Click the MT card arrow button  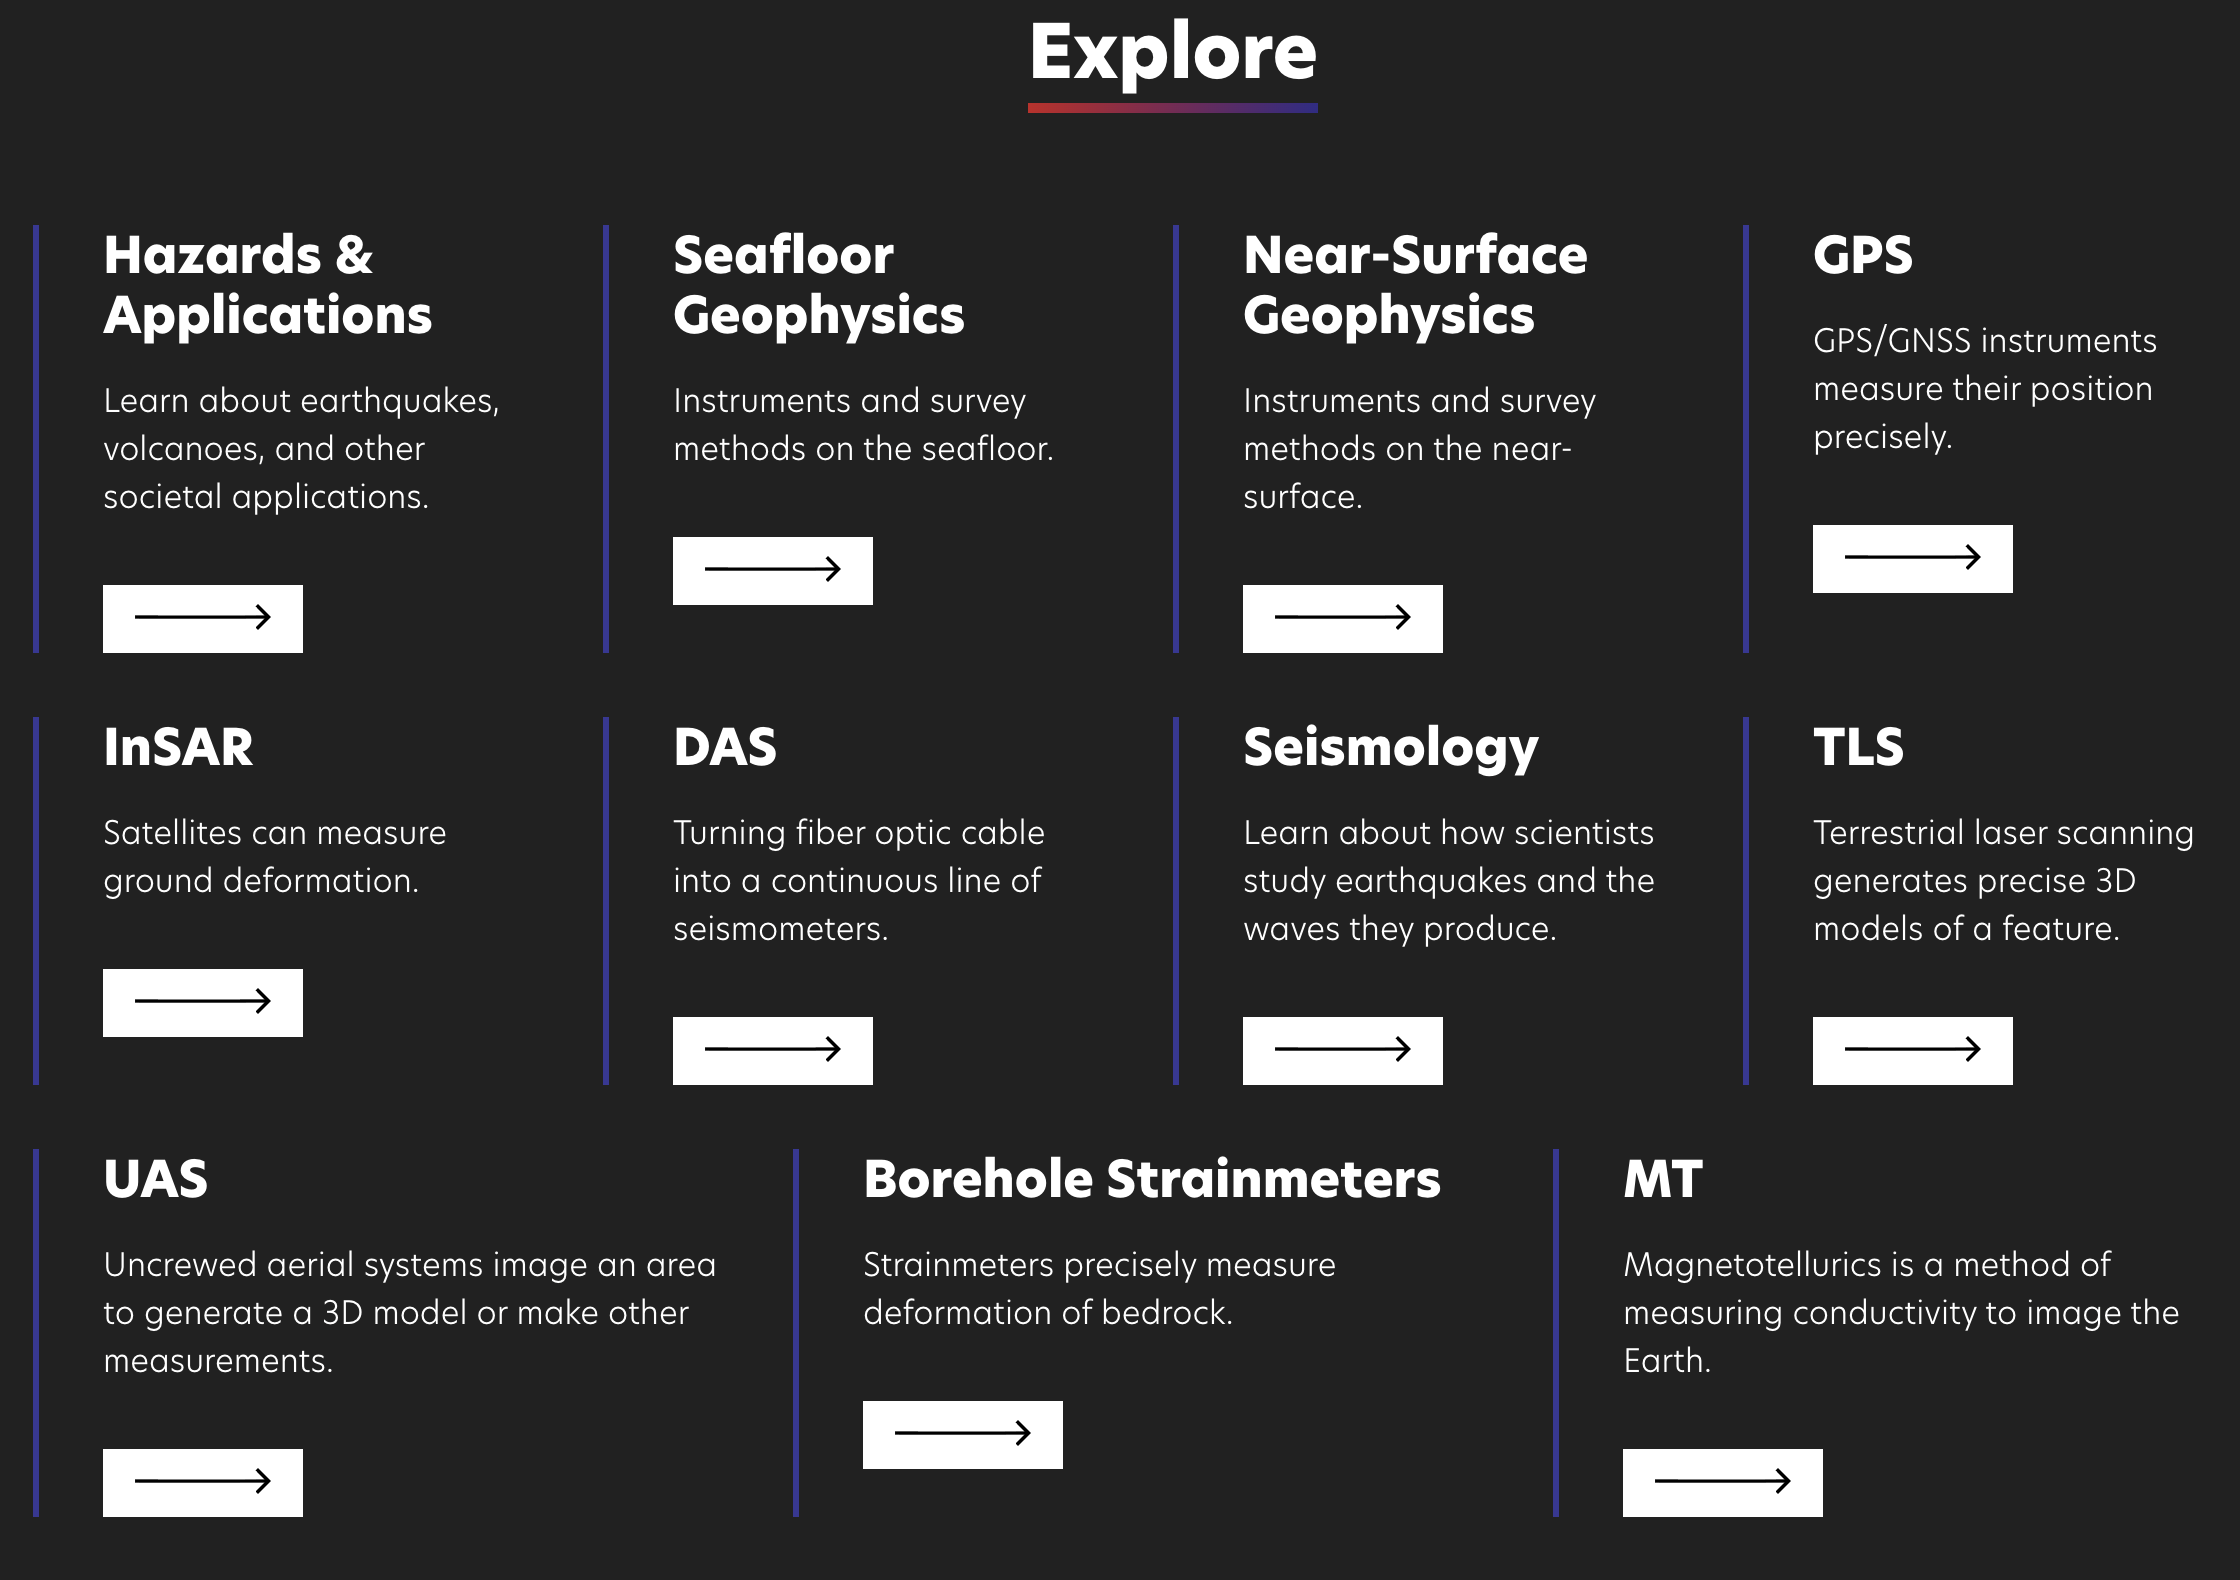point(1723,1482)
